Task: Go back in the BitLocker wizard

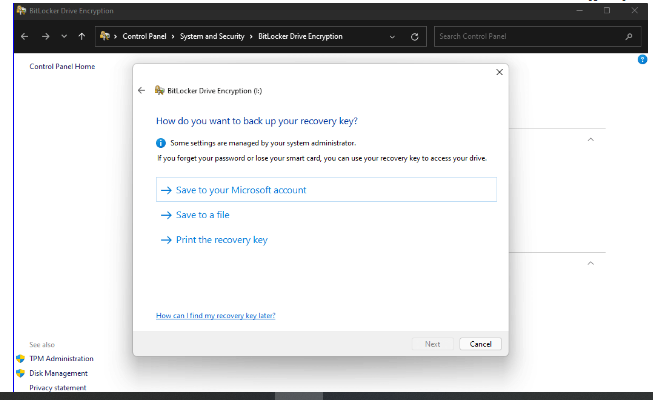Action: click(x=142, y=90)
